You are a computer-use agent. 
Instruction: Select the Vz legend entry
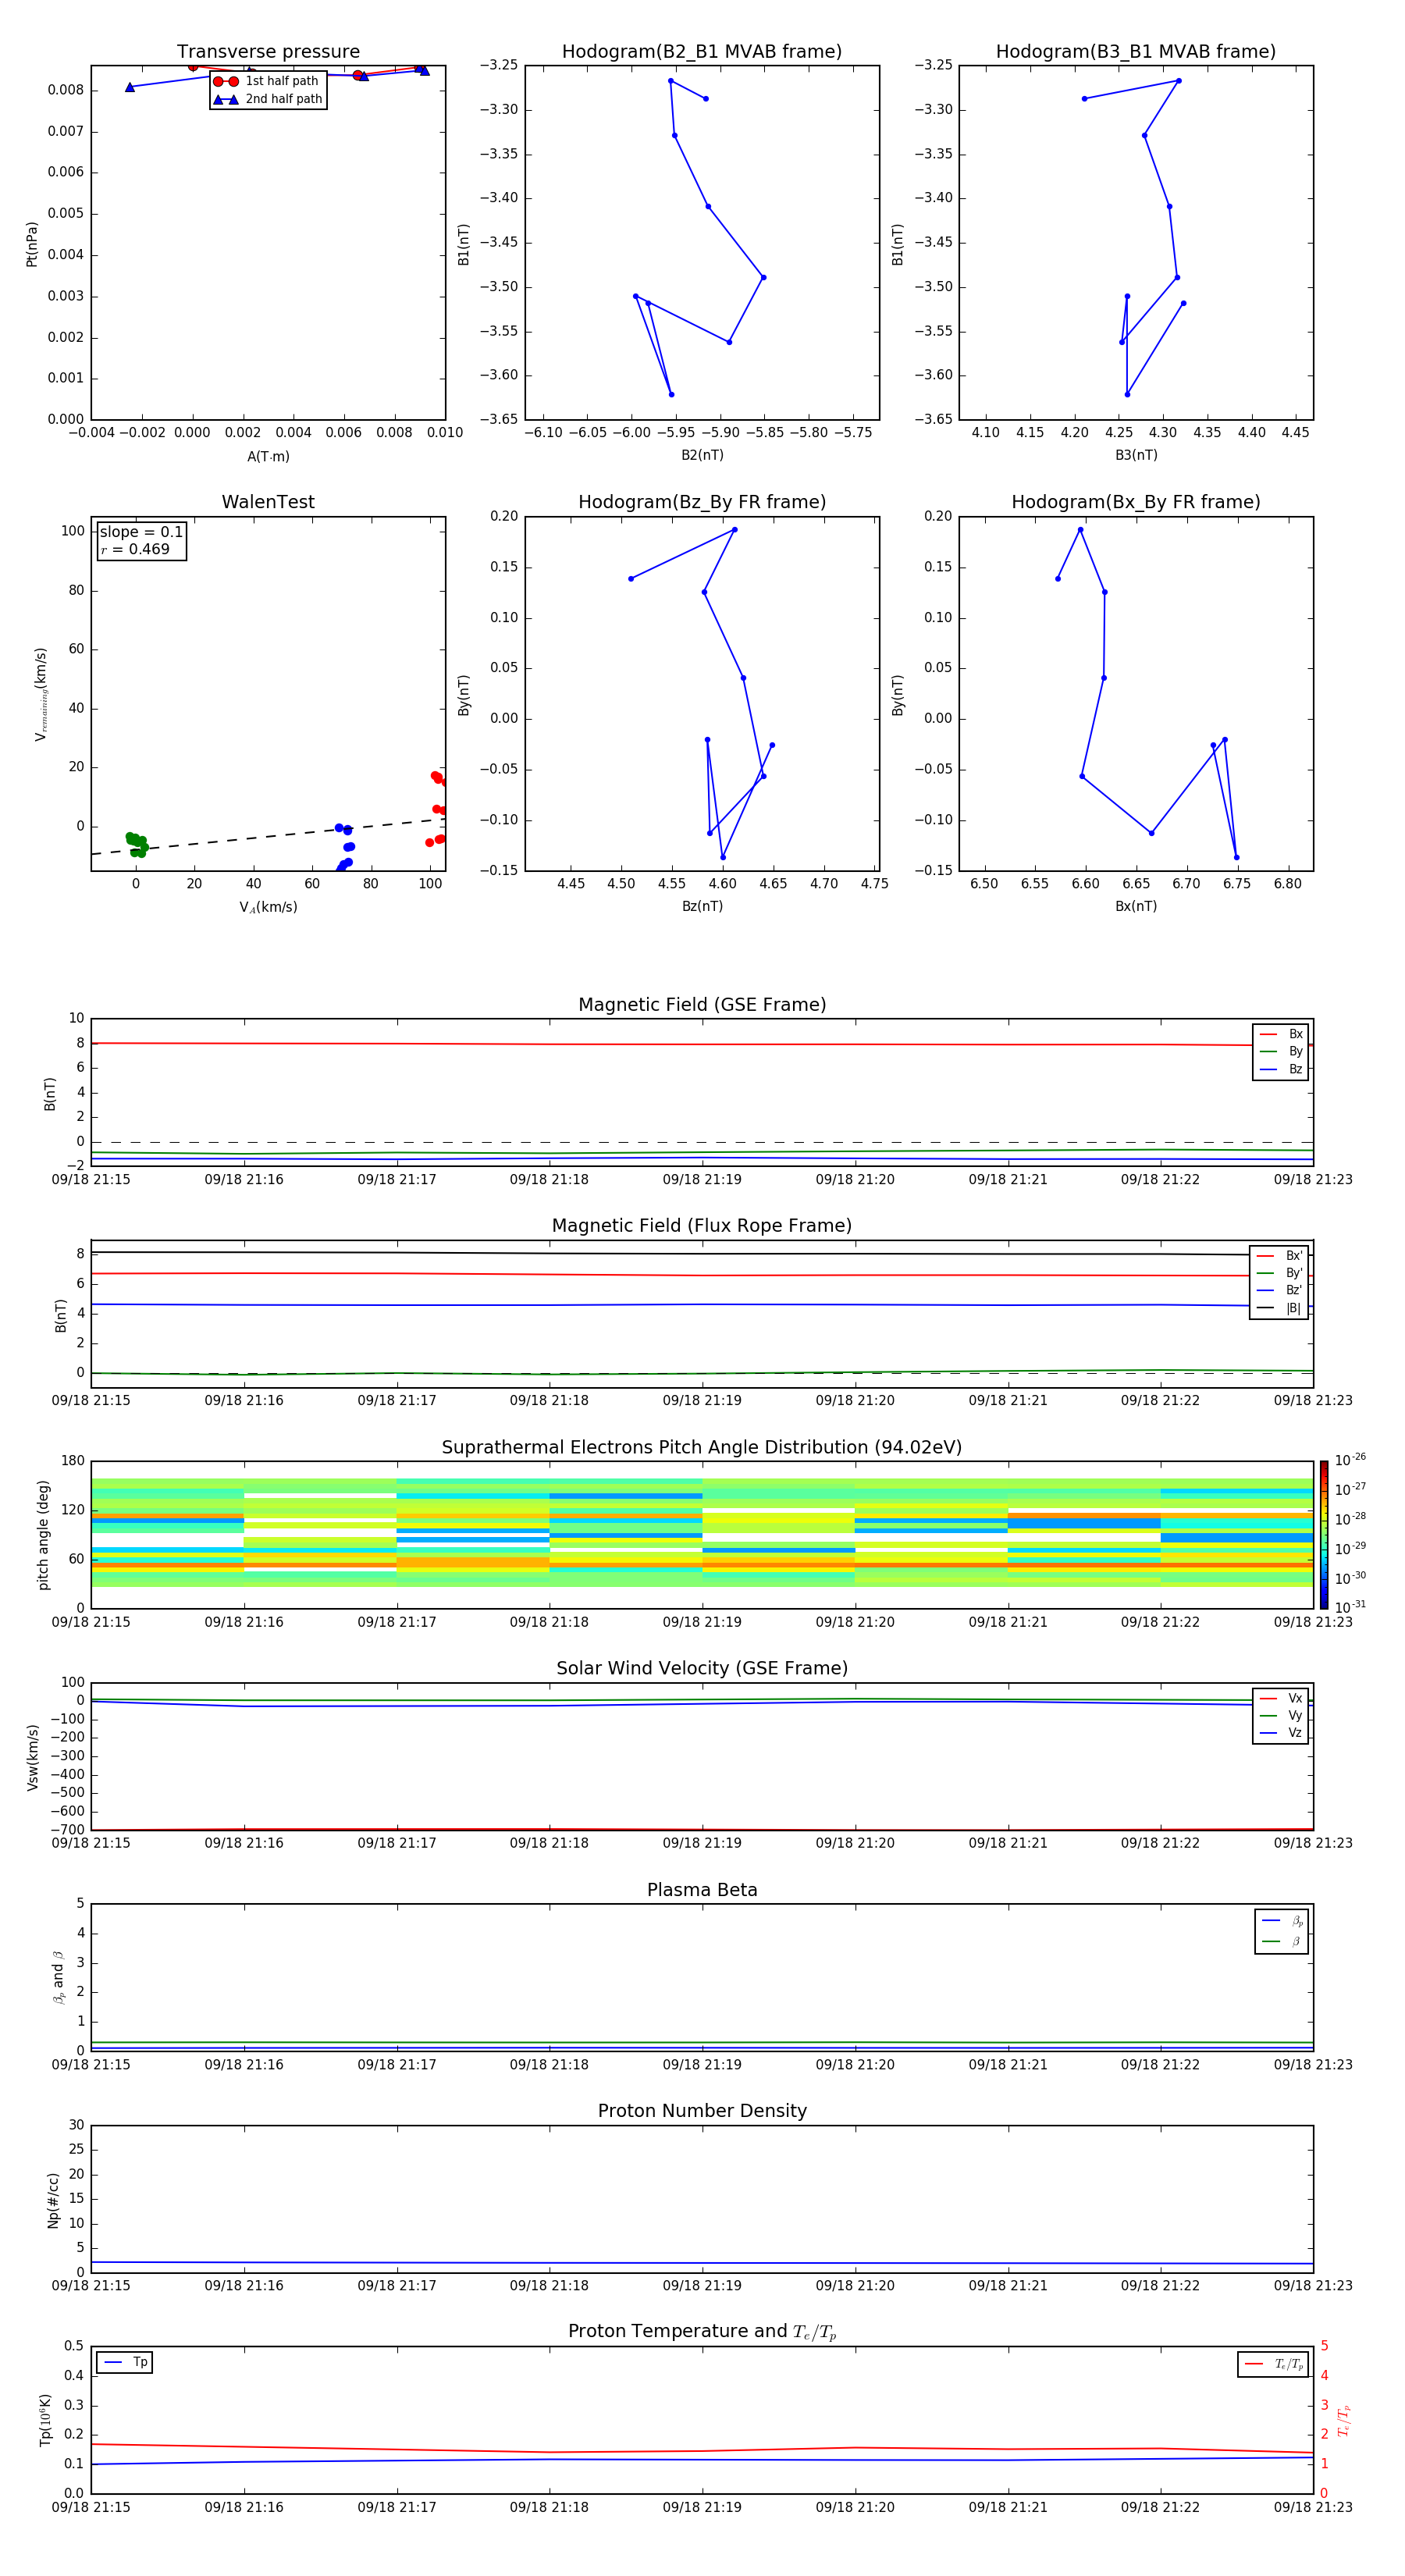(x=1281, y=1732)
